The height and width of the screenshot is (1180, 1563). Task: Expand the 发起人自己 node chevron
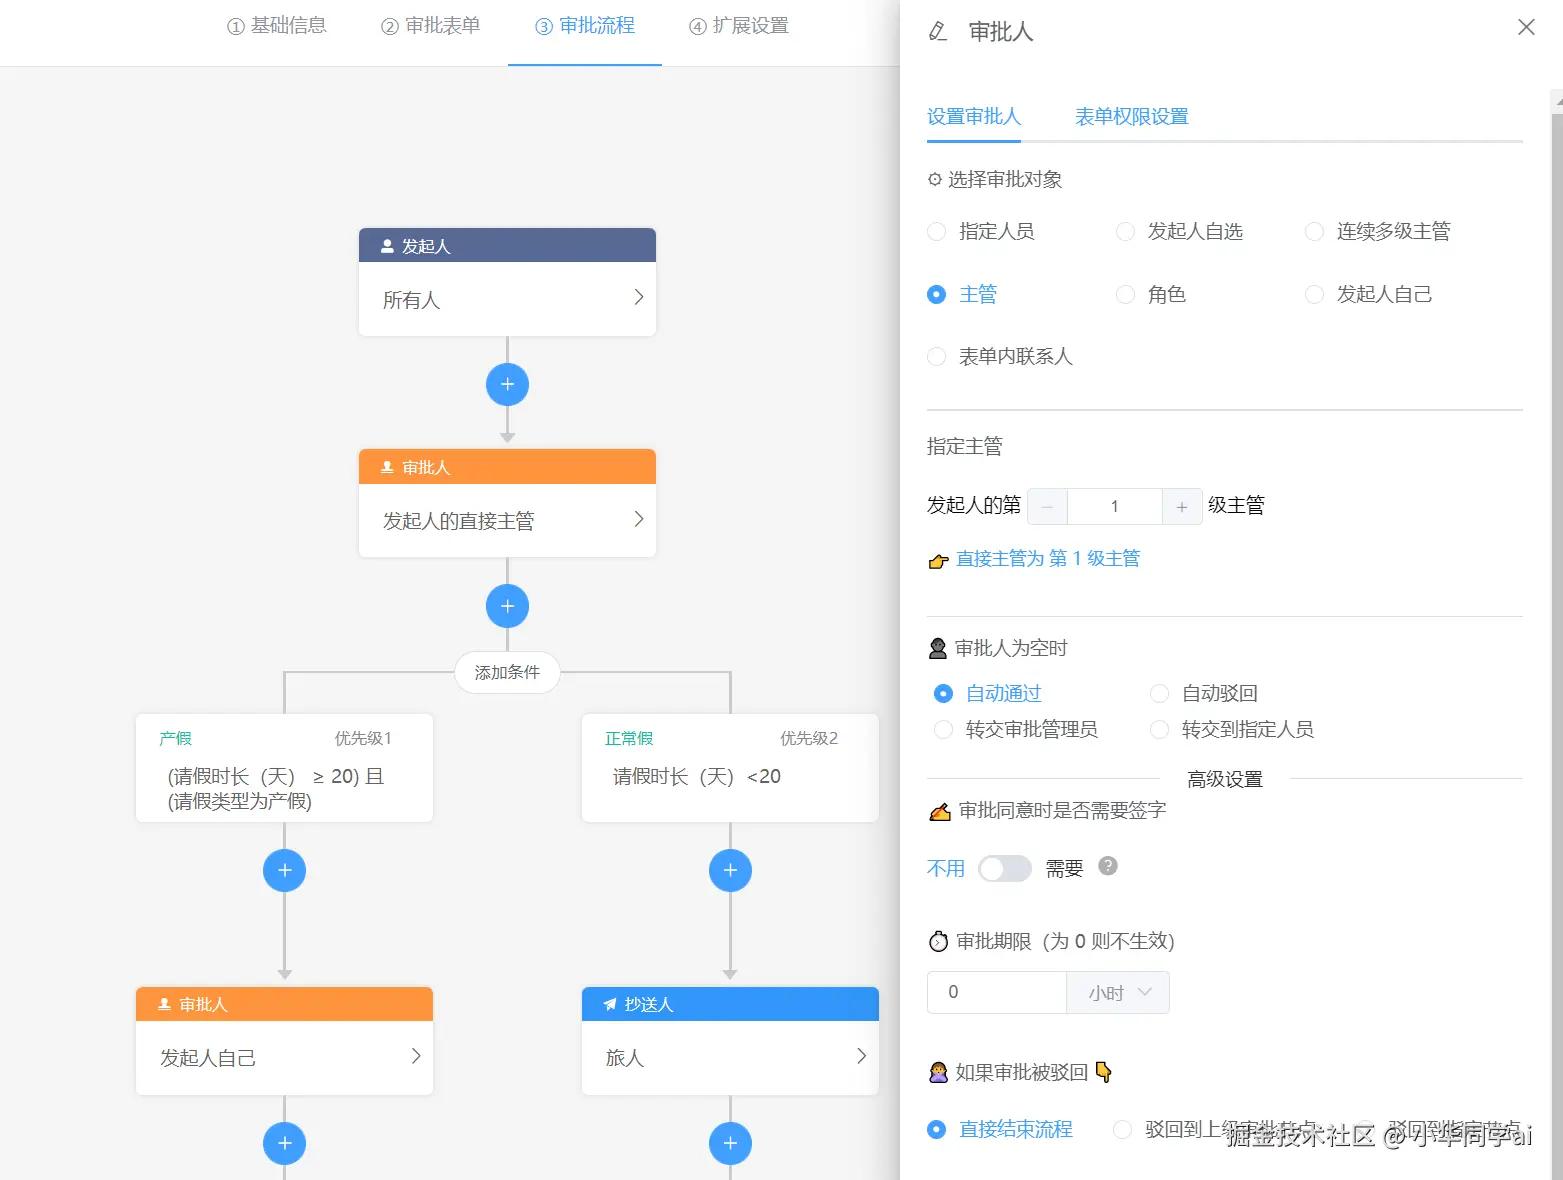tap(416, 1056)
